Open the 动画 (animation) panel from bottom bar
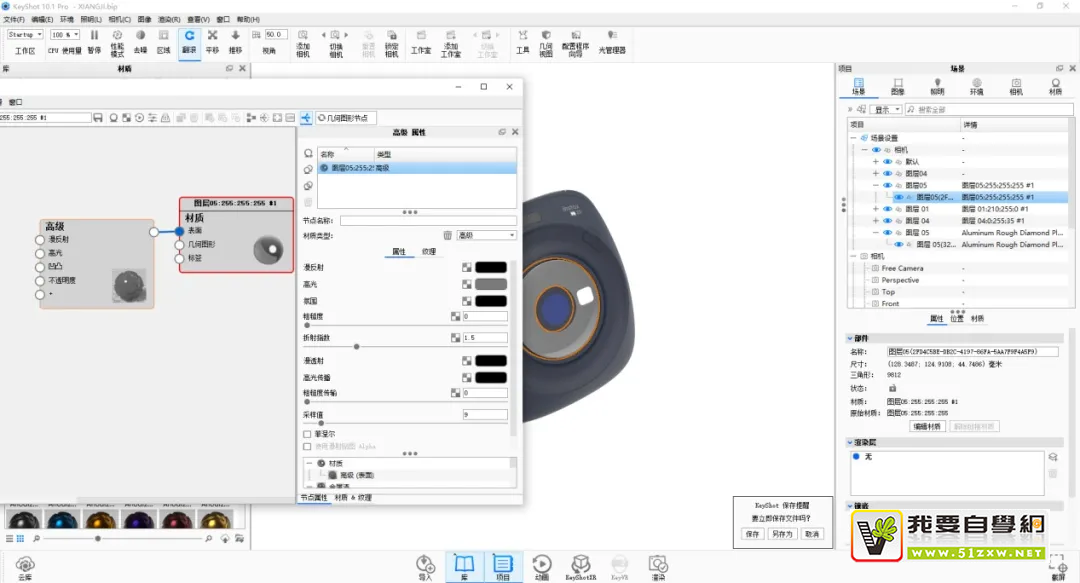The image size is (1080, 583). [541, 566]
